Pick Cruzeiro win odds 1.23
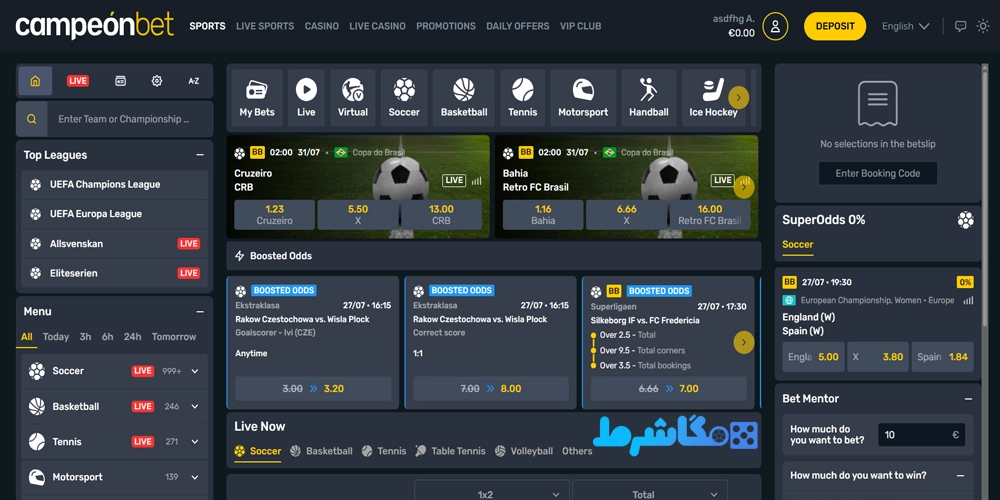This screenshot has height=500, width=1000. point(274,215)
